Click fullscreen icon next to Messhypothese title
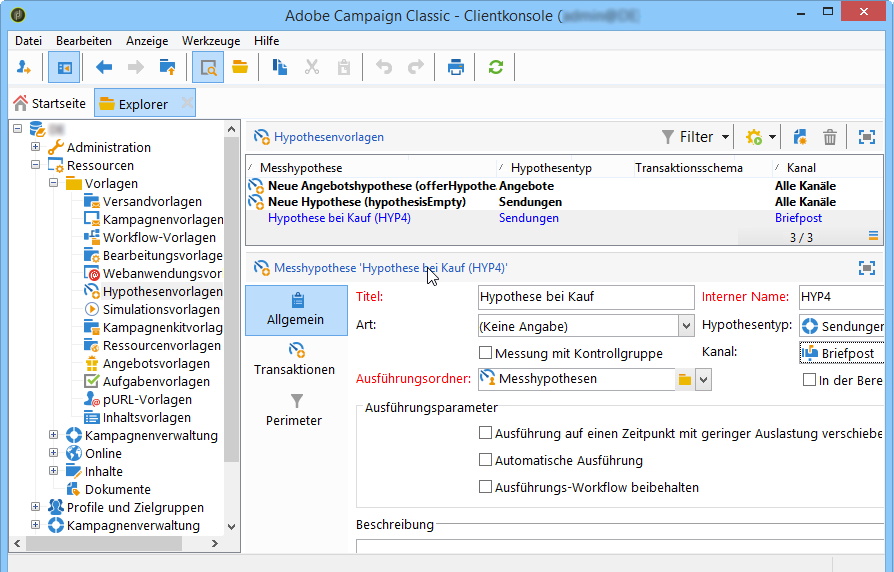894x572 pixels. pyautogui.click(x=867, y=268)
